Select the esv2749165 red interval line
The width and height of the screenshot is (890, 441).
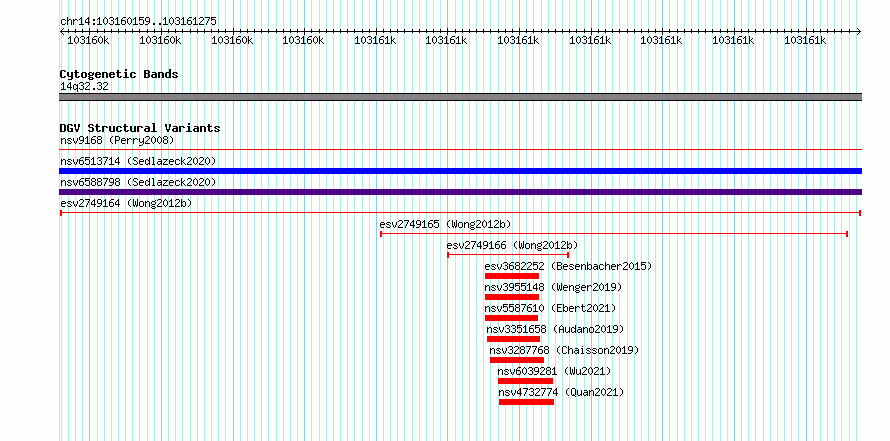(x=614, y=234)
